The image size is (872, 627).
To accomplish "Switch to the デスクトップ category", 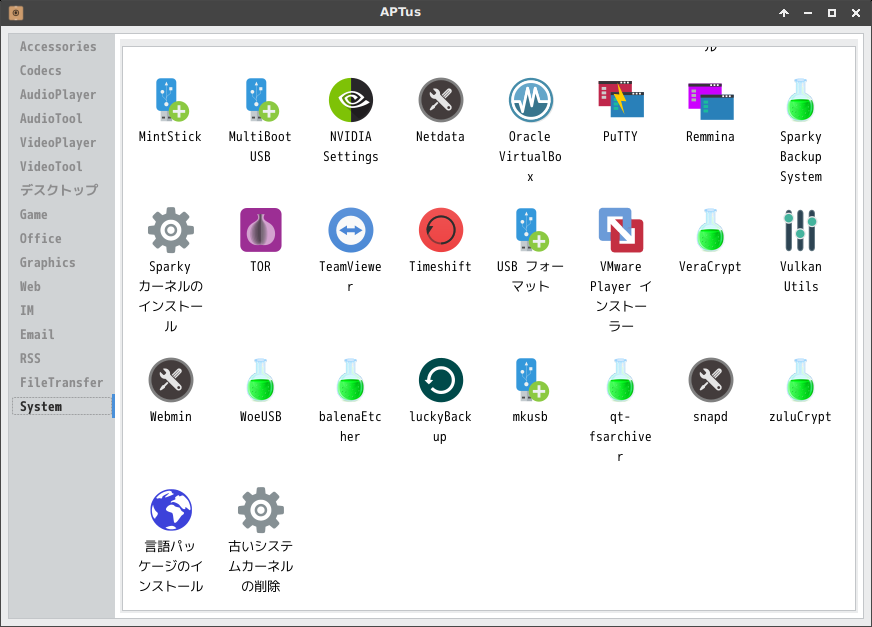I will click(59, 190).
